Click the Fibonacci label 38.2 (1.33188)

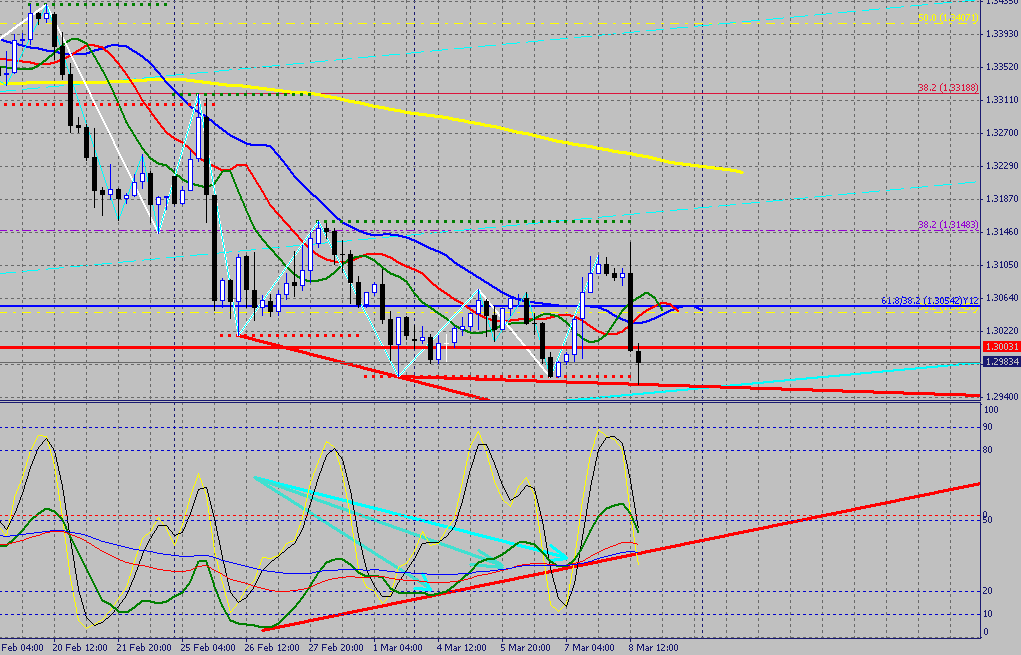948,88
